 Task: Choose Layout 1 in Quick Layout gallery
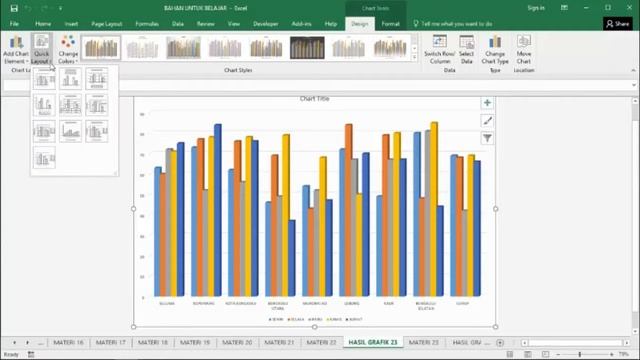[x=44, y=79]
